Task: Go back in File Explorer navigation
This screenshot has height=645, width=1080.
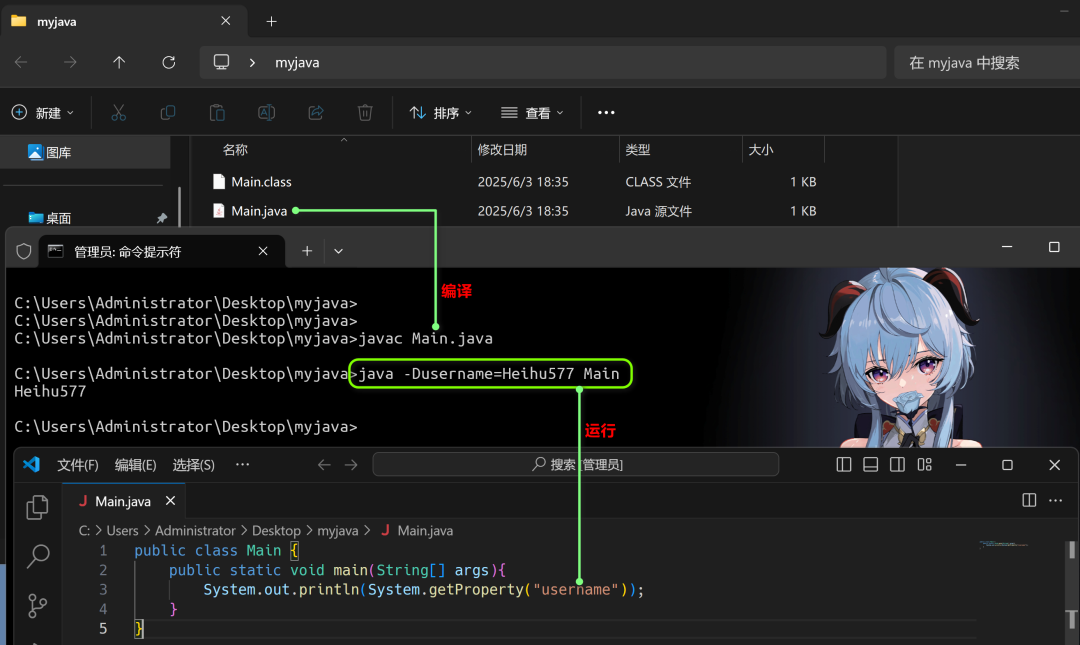Action: (x=21, y=63)
